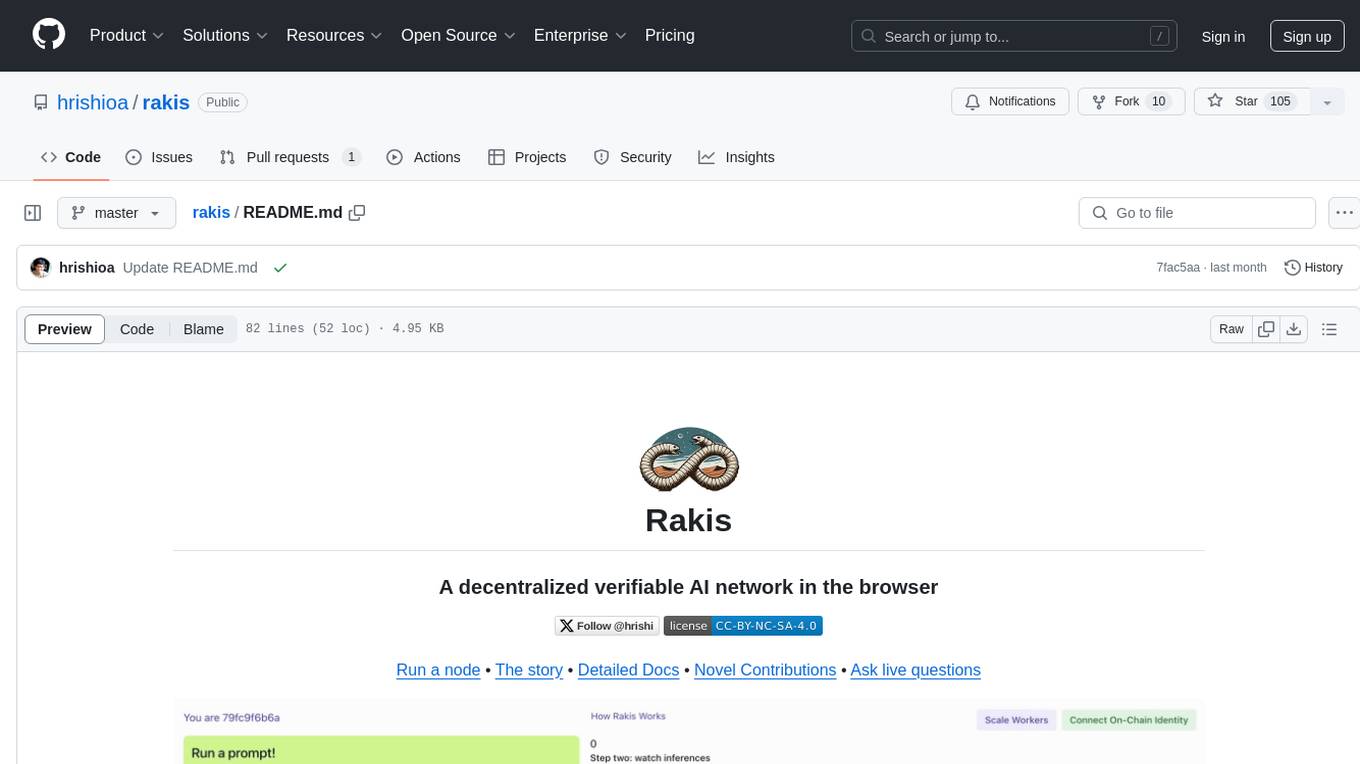1360x764 pixels.
Task: Open the Novel Contributions link
Action: pyautogui.click(x=765, y=670)
